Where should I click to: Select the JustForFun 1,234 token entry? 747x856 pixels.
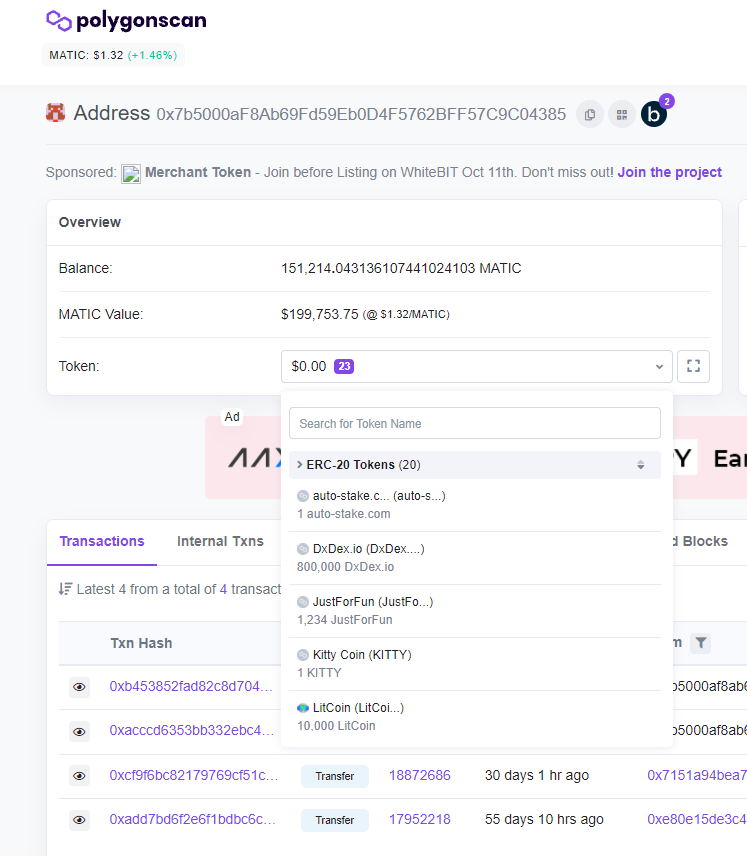point(475,611)
